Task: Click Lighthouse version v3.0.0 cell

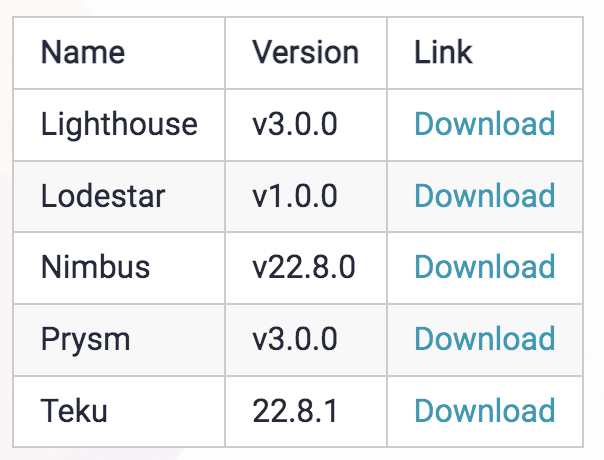Action: click(306, 125)
